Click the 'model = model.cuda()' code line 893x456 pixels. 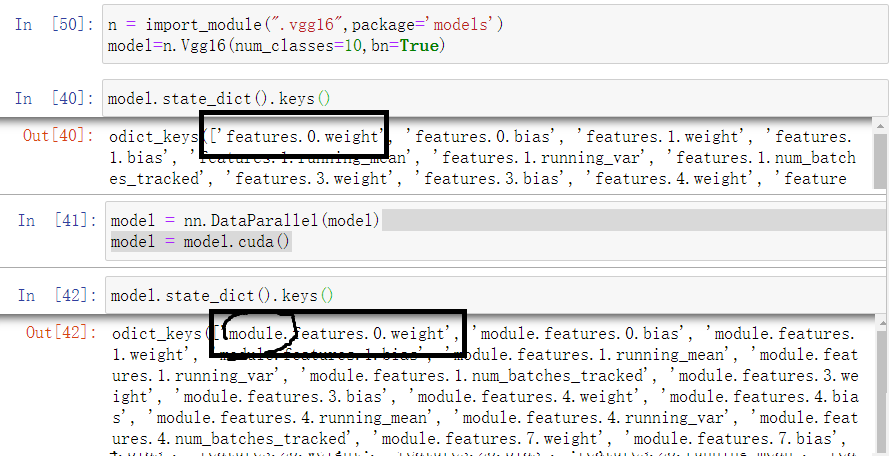pos(200,242)
